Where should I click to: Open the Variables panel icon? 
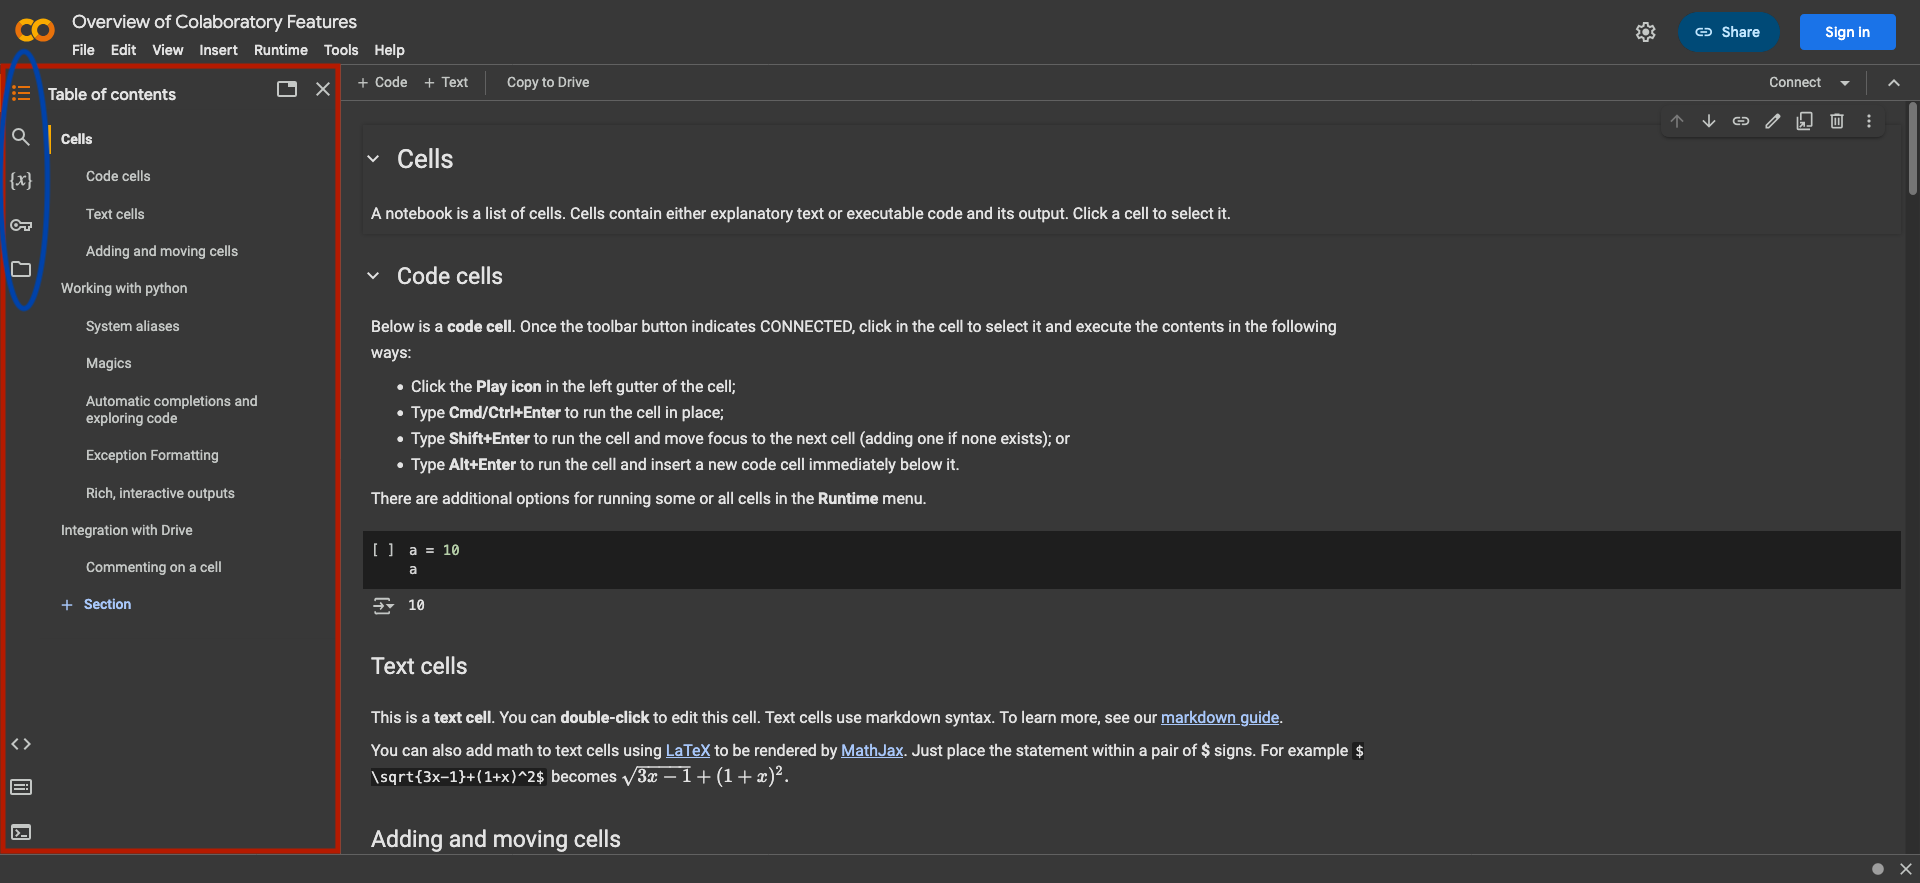[x=21, y=181]
